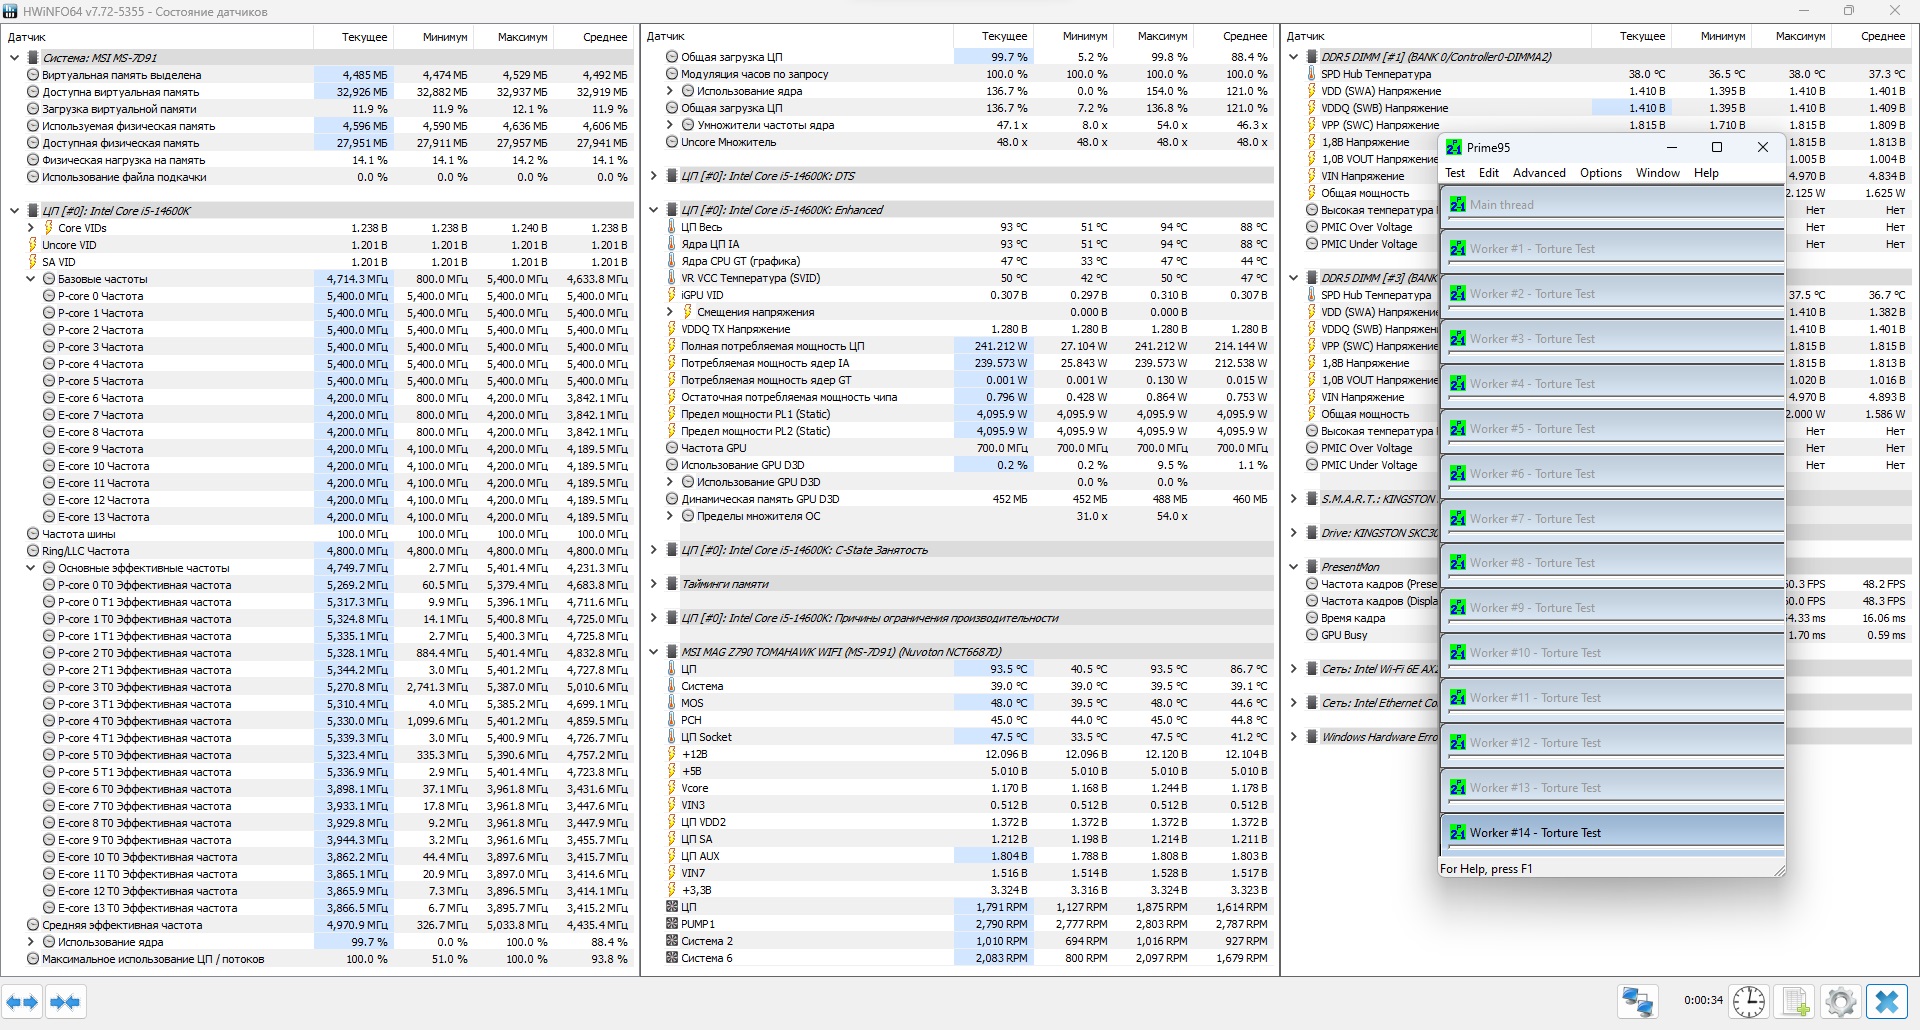Click the 1,791 RPM fan value
Image resolution: width=1920 pixels, height=1030 pixels.
coord(1001,907)
